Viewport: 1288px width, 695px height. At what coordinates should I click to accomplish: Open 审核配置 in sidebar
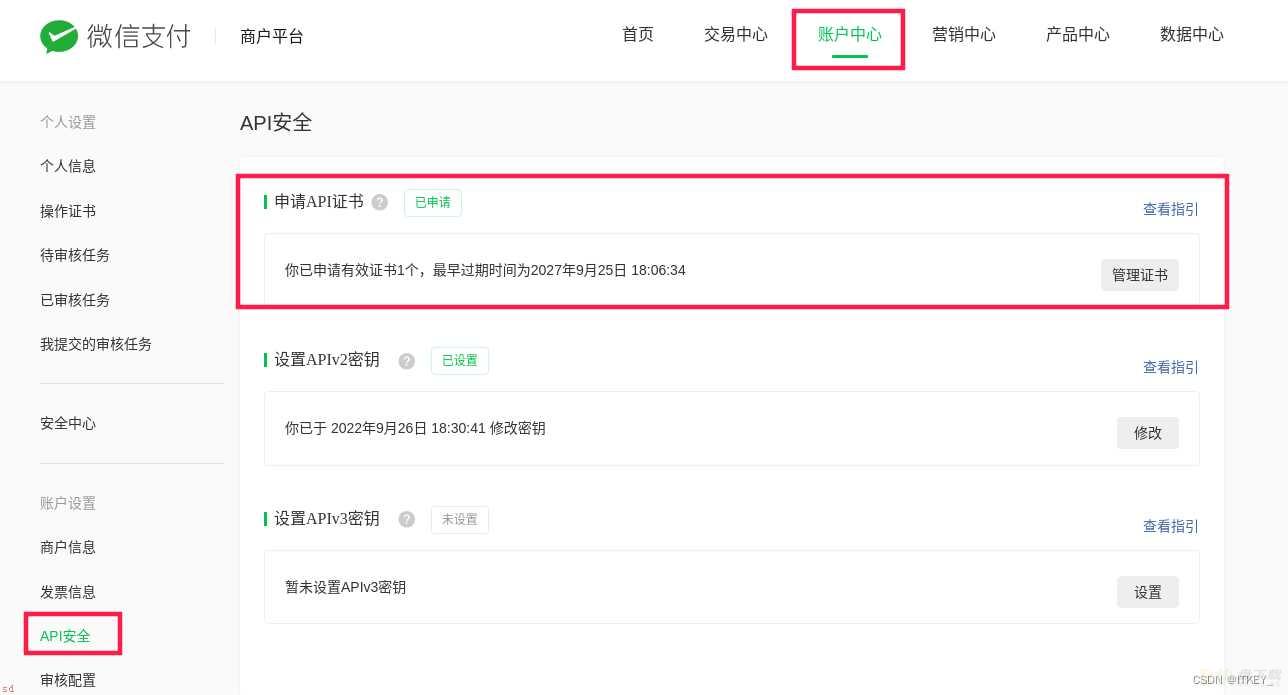click(x=68, y=680)
